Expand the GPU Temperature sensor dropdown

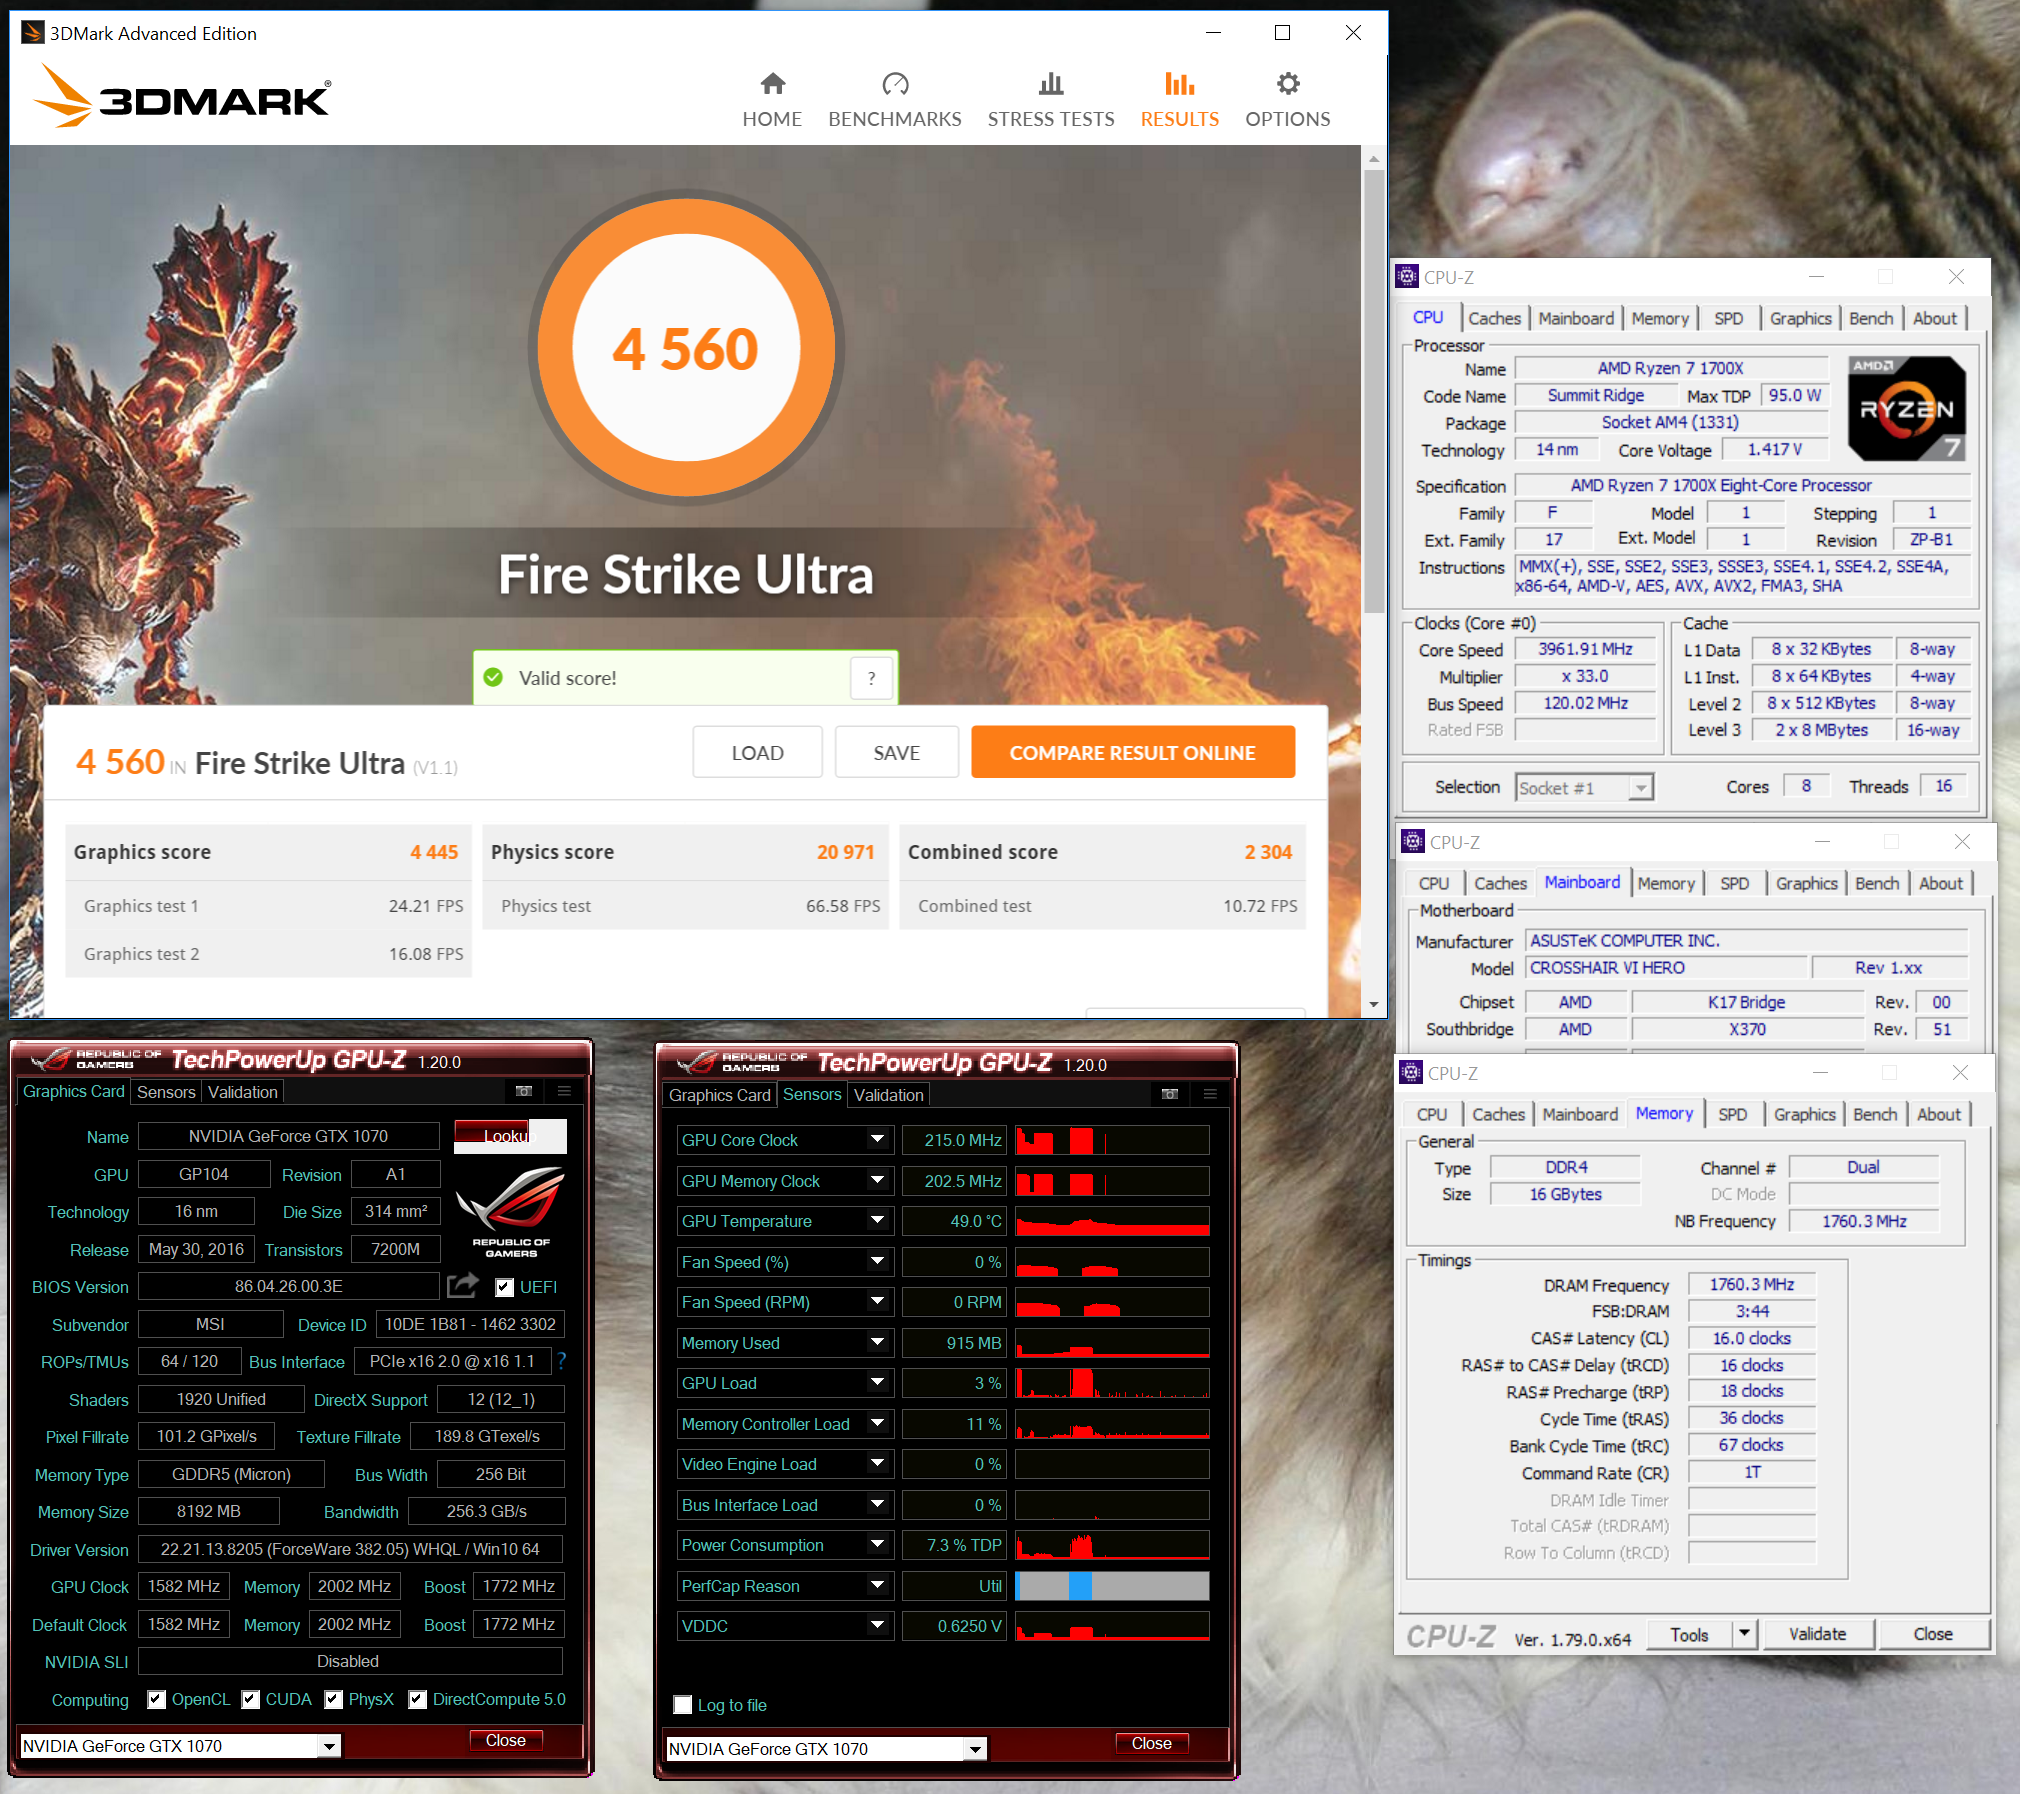coord(877,1221)
